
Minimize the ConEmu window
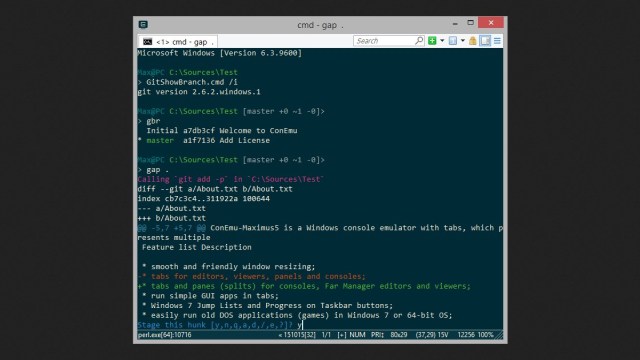(x=455, y=24)
